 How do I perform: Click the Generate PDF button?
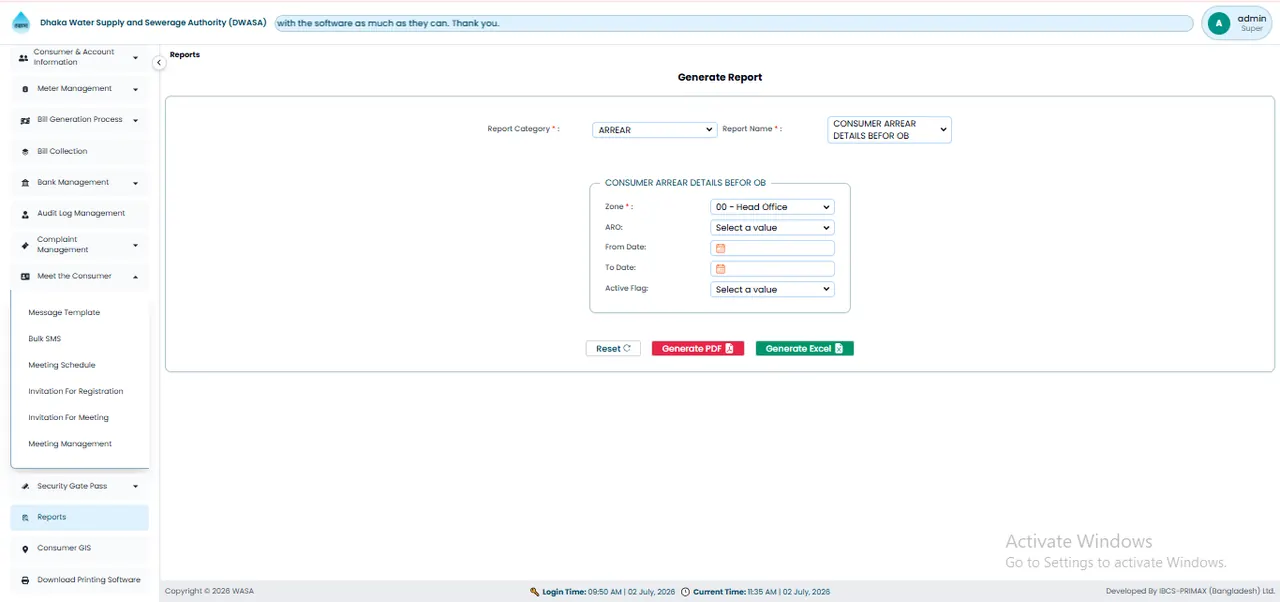point(698,349)
